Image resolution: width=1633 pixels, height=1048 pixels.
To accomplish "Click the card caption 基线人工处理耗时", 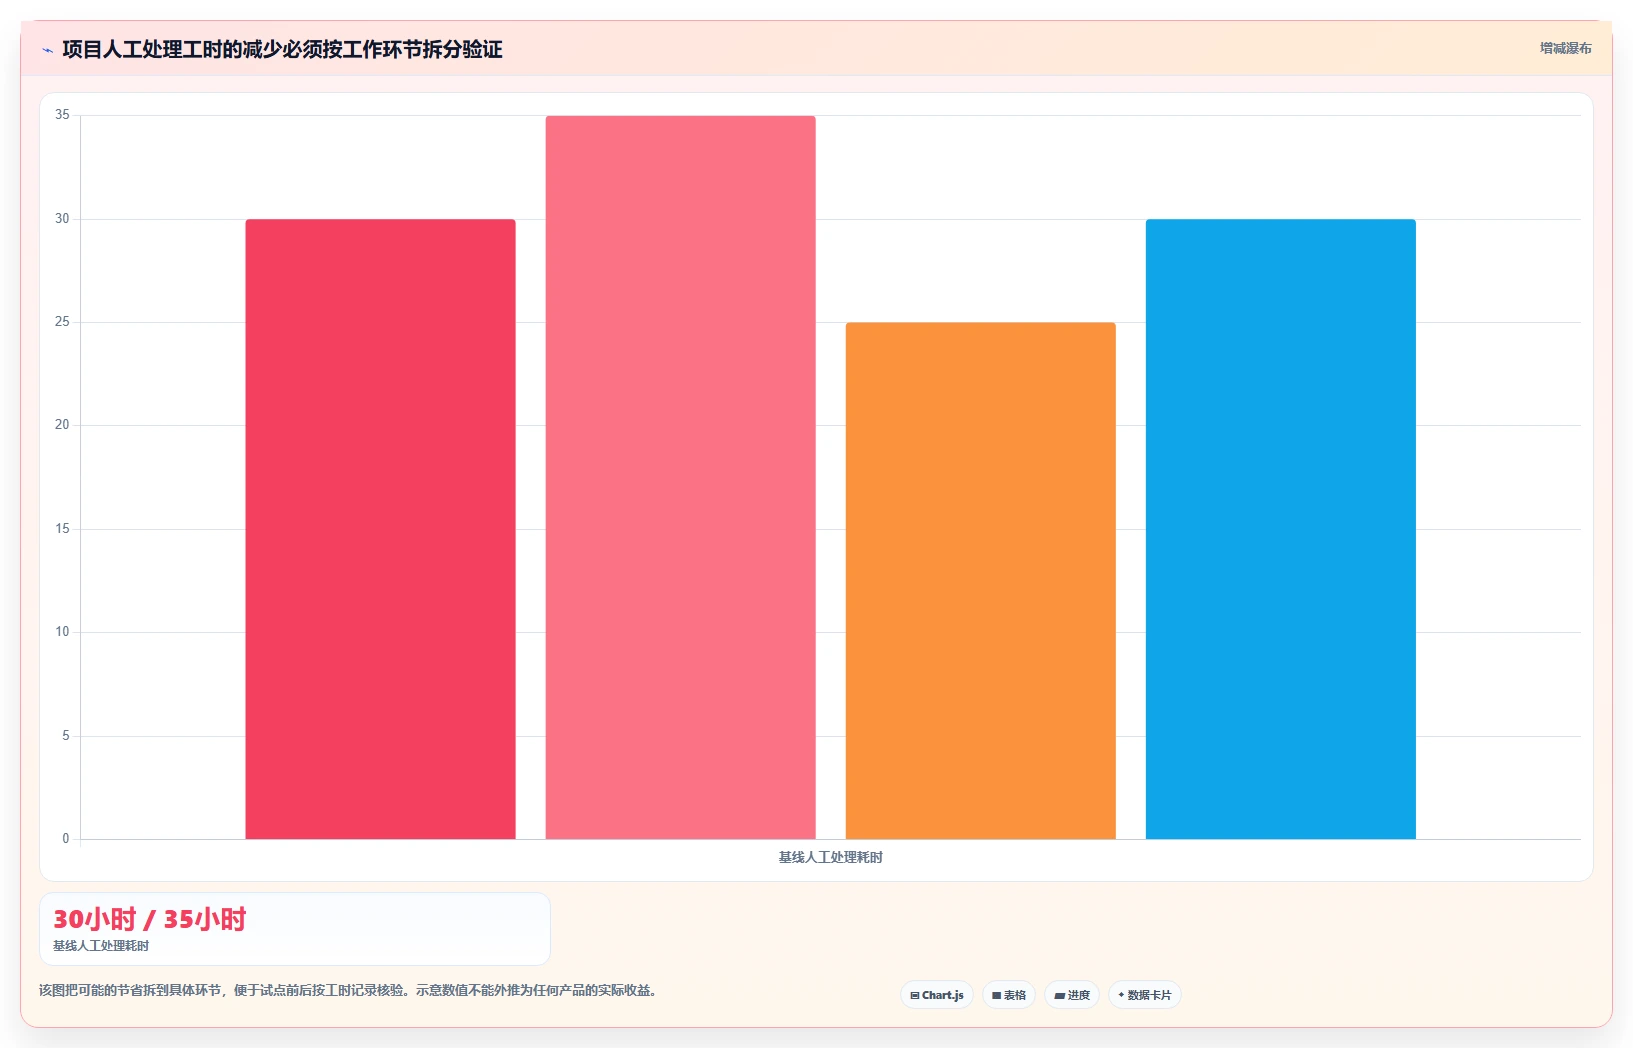I will [x=101, y=946].
